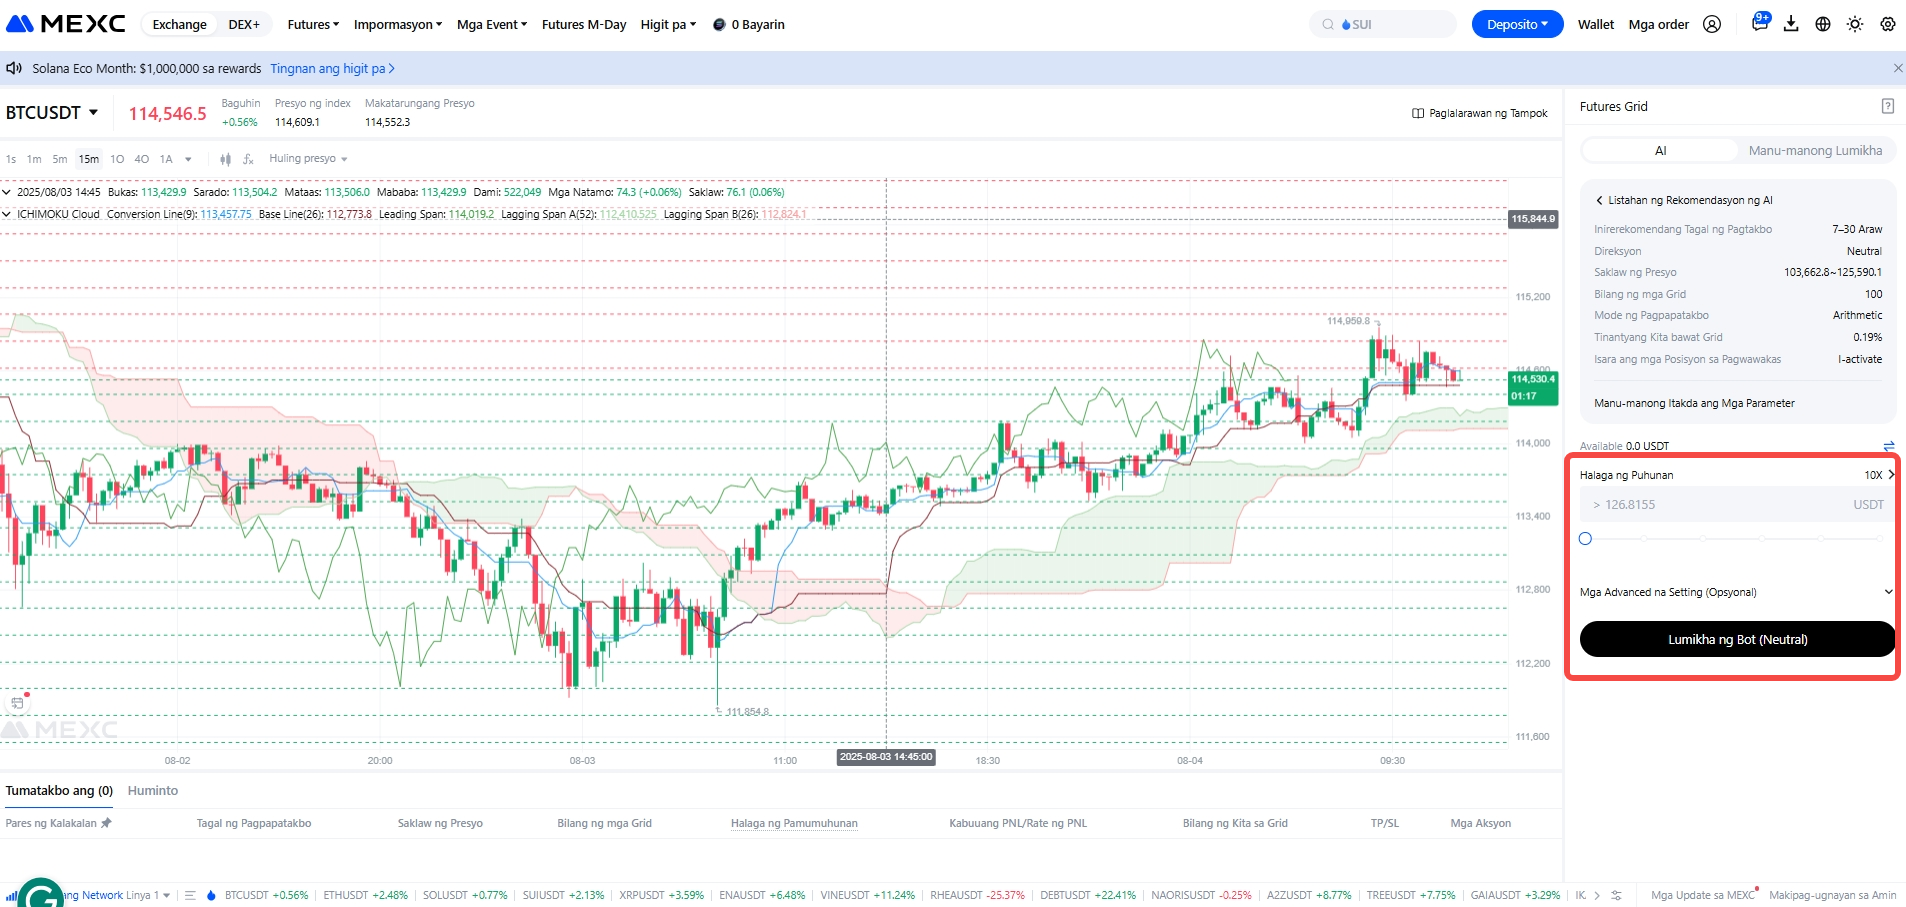Image resolution: width=1906 pixels, height=907 pixels.
Task: Click the Pagbaba coin icon near 0 Bayarin
Action: click(719, 24)
